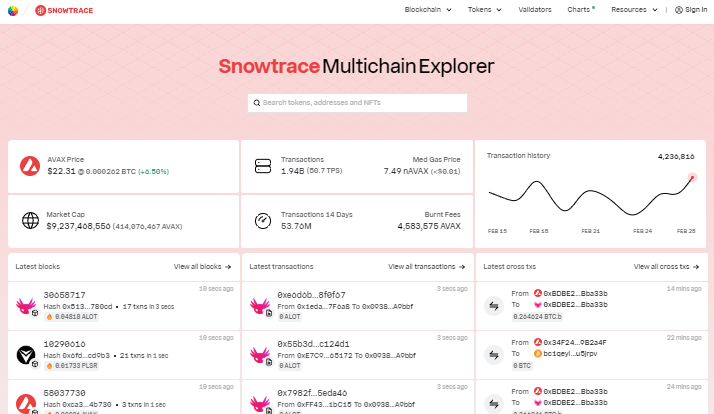Open block hash 0x6fd...cd9b3
714x414 pixels.
(86, 355)
